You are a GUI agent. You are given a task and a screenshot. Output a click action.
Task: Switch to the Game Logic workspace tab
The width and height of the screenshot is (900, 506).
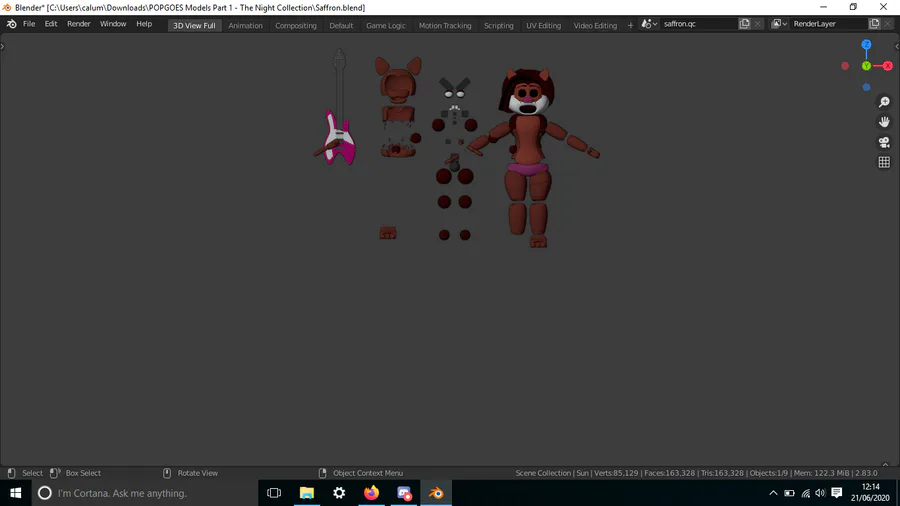coord(386,25)
